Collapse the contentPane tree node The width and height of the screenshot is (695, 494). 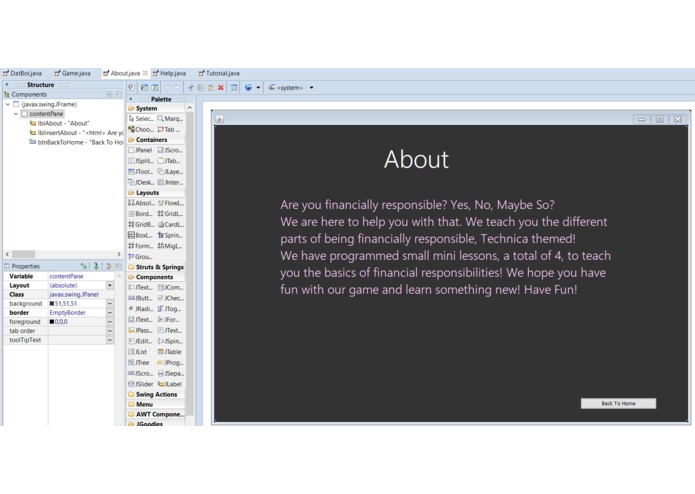click(16, 114)
